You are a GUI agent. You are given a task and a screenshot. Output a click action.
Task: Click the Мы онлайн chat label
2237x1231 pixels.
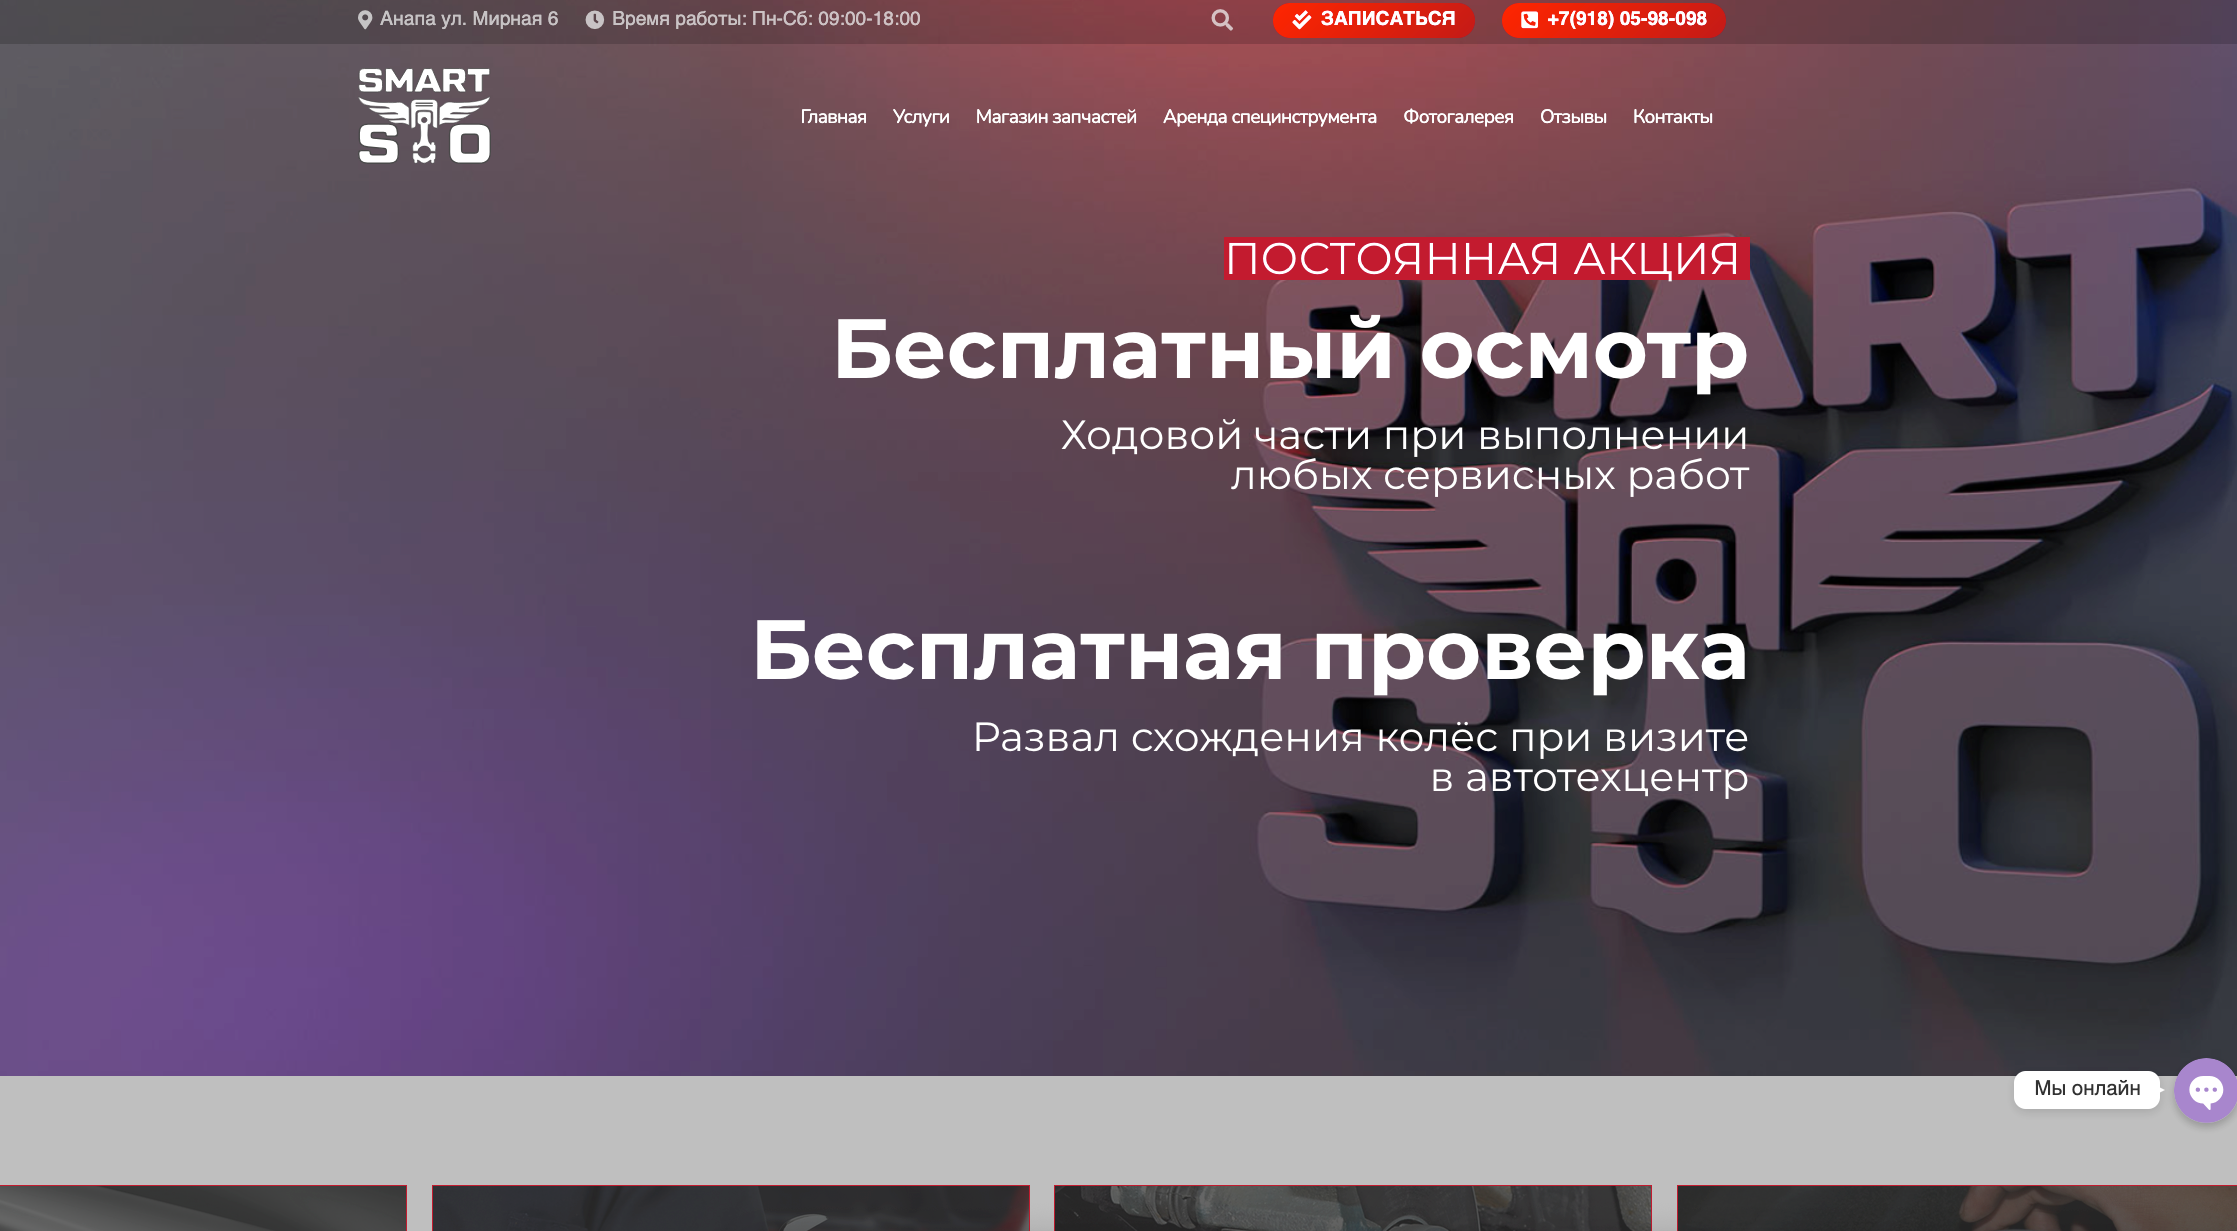click(x=2087, y=1089)
